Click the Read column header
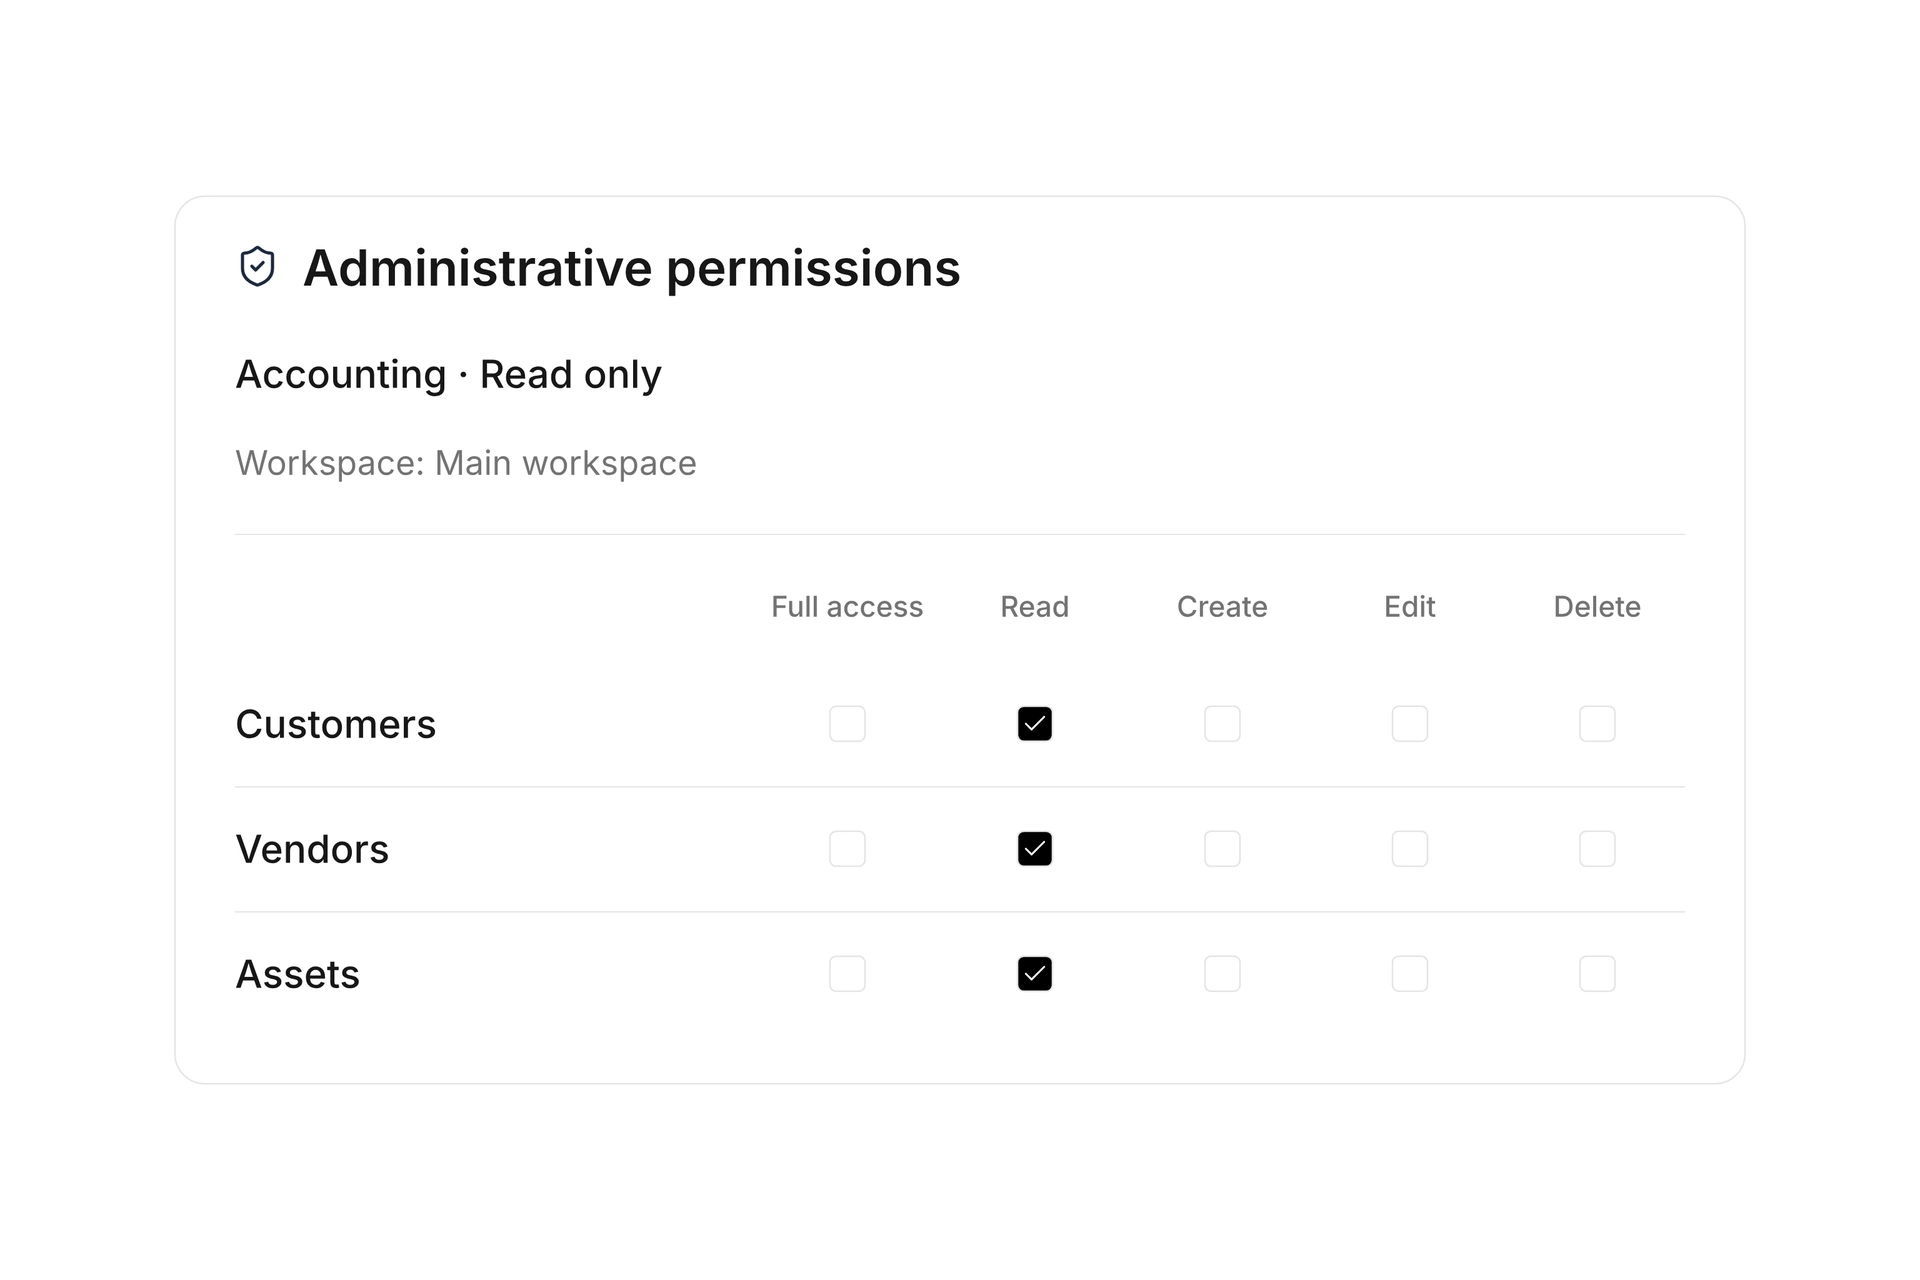1920x1280 pixels. click(x=1035, y=607)
